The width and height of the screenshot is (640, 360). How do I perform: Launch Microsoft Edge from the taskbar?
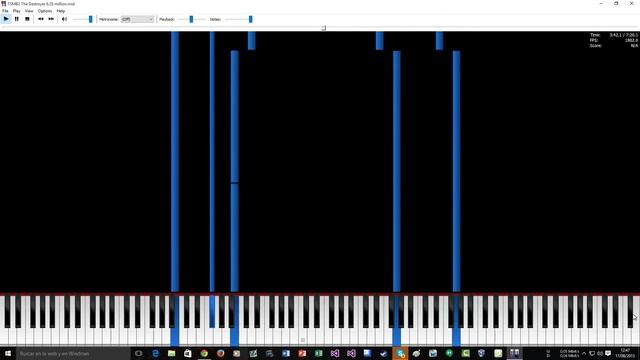coord(155,353)
